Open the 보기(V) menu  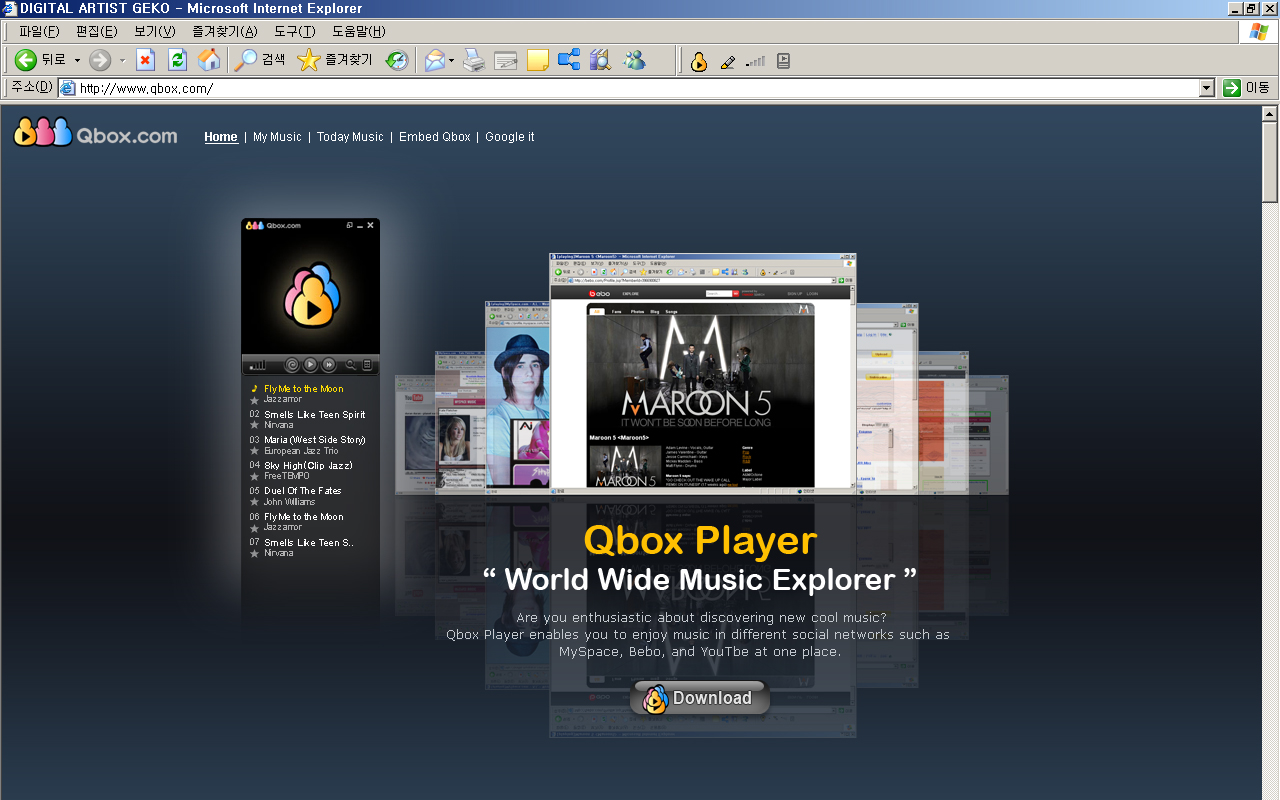pyautogui.click(x=155, y=31)
